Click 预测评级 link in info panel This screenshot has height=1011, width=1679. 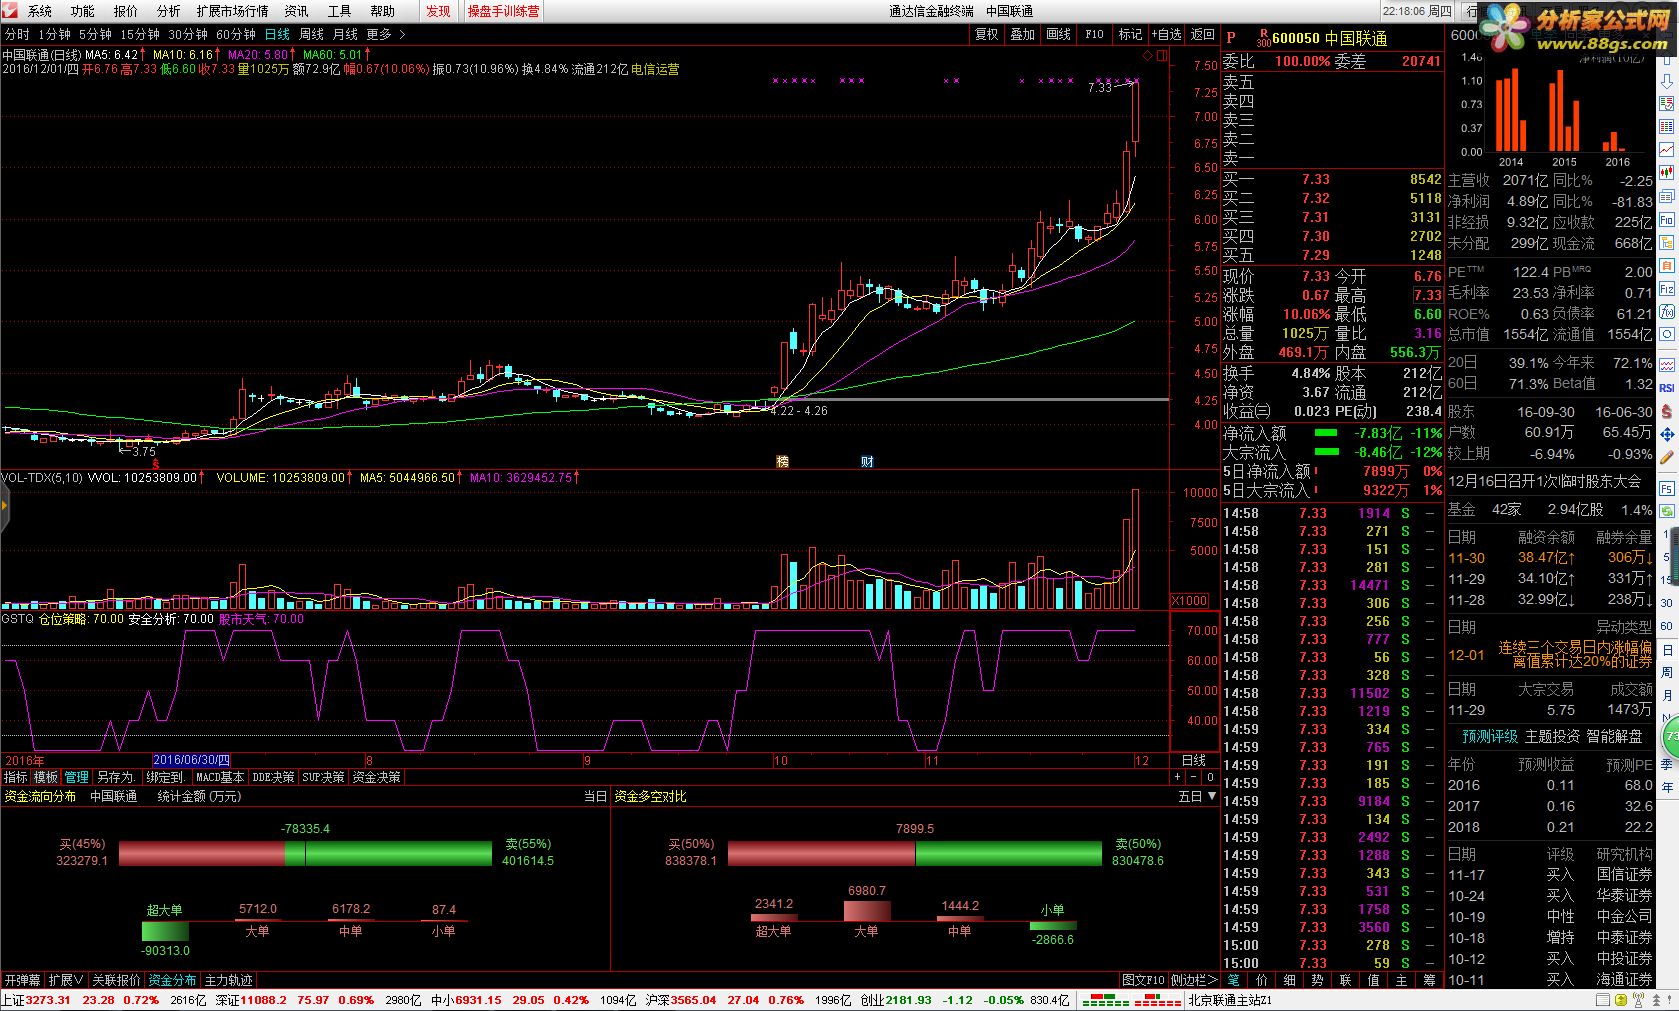pos(1490,736)
